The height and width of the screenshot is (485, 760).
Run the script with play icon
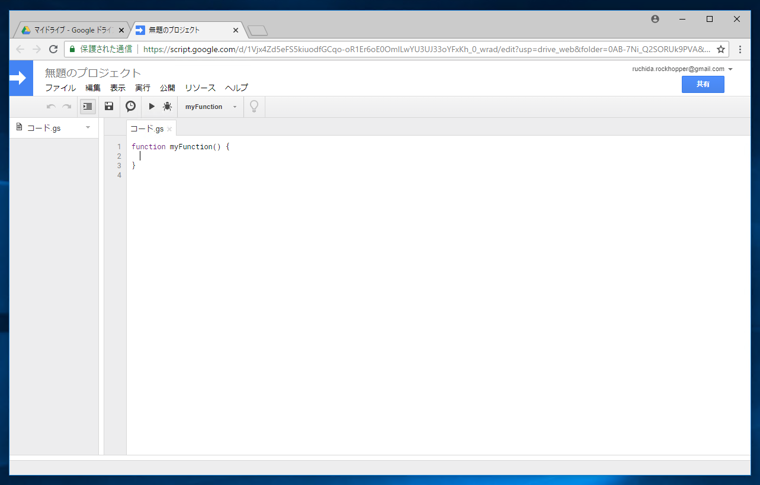tap(152, 106)
